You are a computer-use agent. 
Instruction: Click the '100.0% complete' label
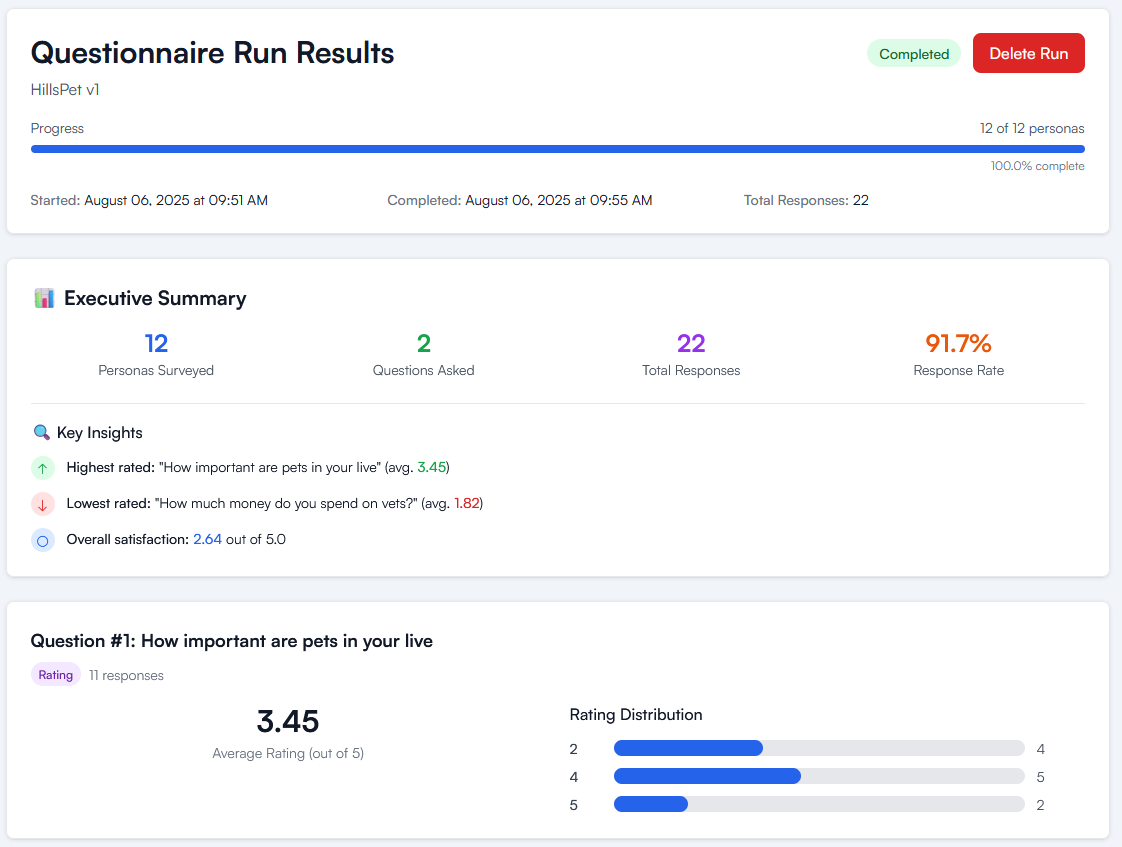[x=1038, y=166]
